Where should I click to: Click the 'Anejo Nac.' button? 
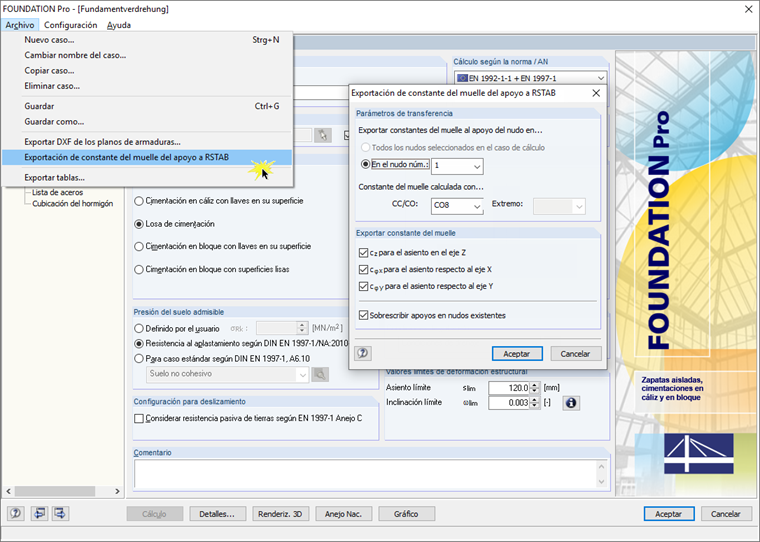pos(343,514)
